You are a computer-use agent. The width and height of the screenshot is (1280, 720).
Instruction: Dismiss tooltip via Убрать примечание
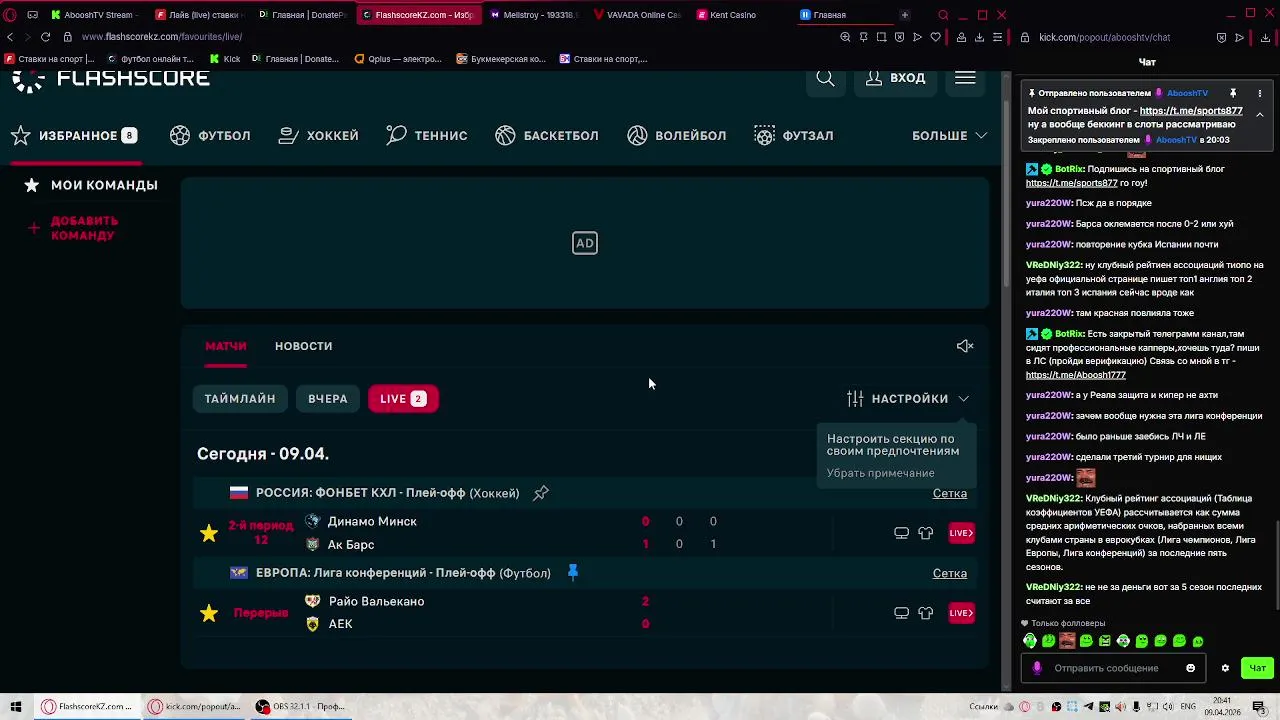881,473
